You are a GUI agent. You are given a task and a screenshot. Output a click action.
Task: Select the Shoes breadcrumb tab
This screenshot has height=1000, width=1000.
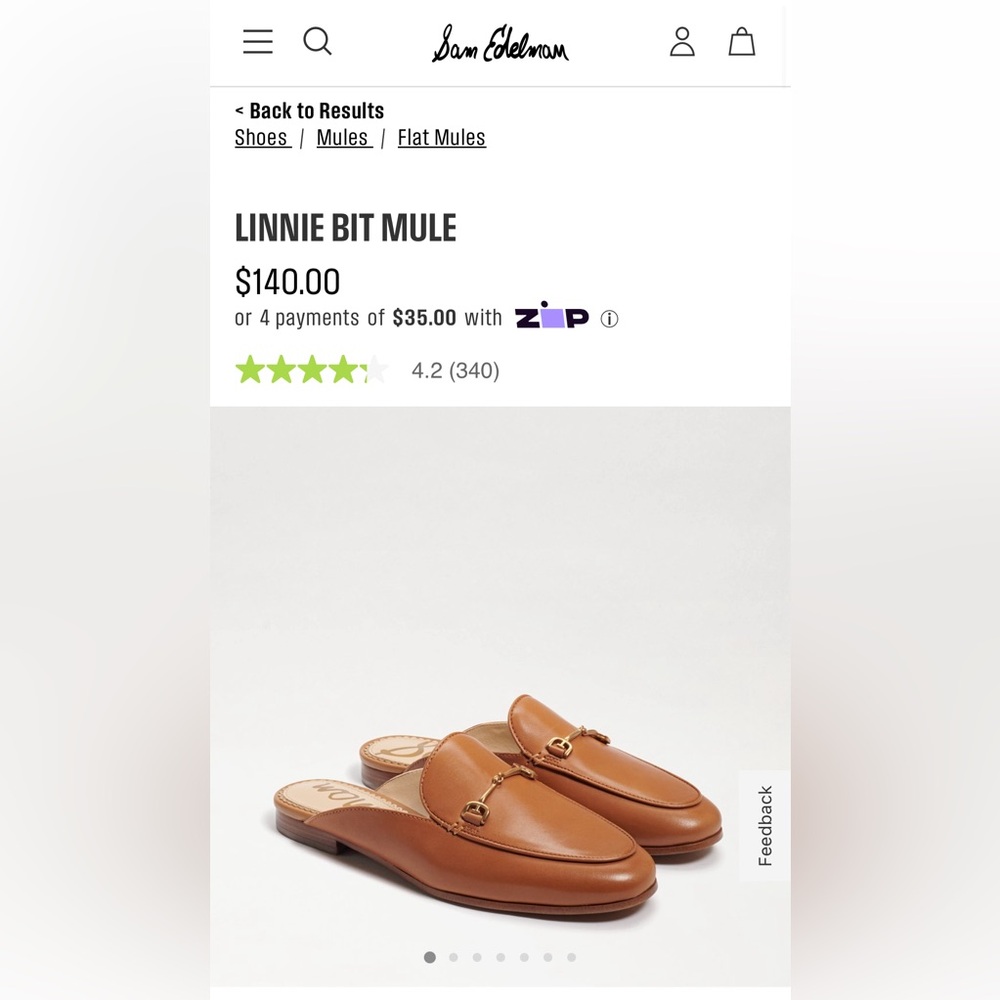[261, 137]
